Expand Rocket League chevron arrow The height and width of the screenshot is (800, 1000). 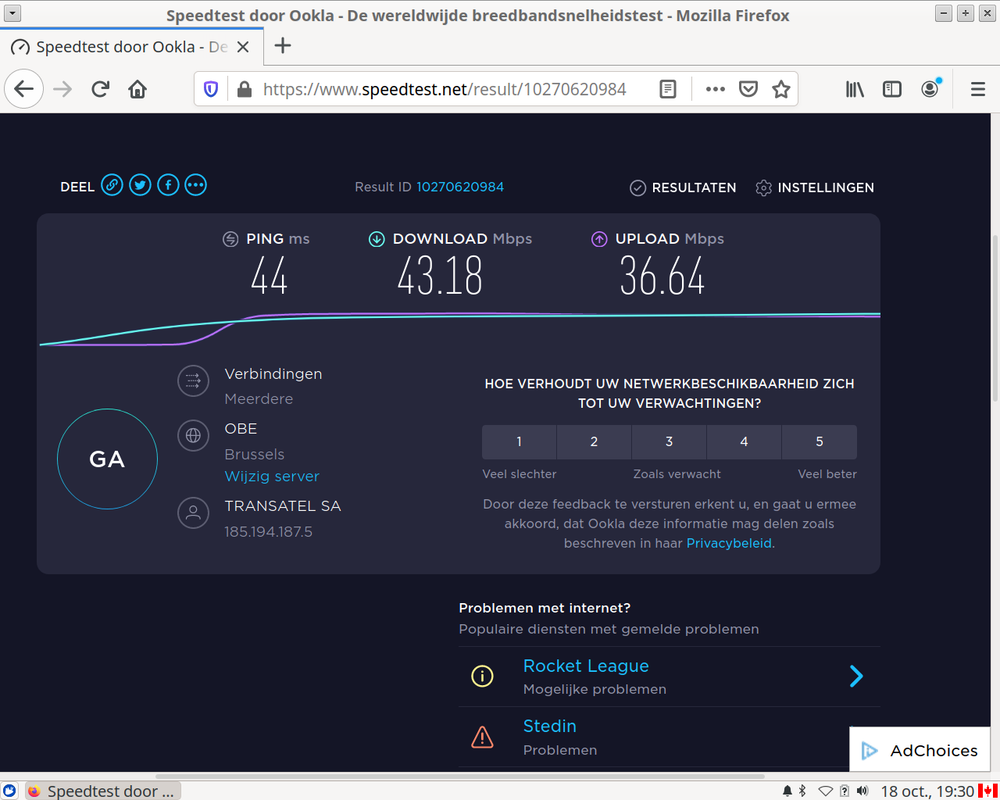[x=857, y=676]
